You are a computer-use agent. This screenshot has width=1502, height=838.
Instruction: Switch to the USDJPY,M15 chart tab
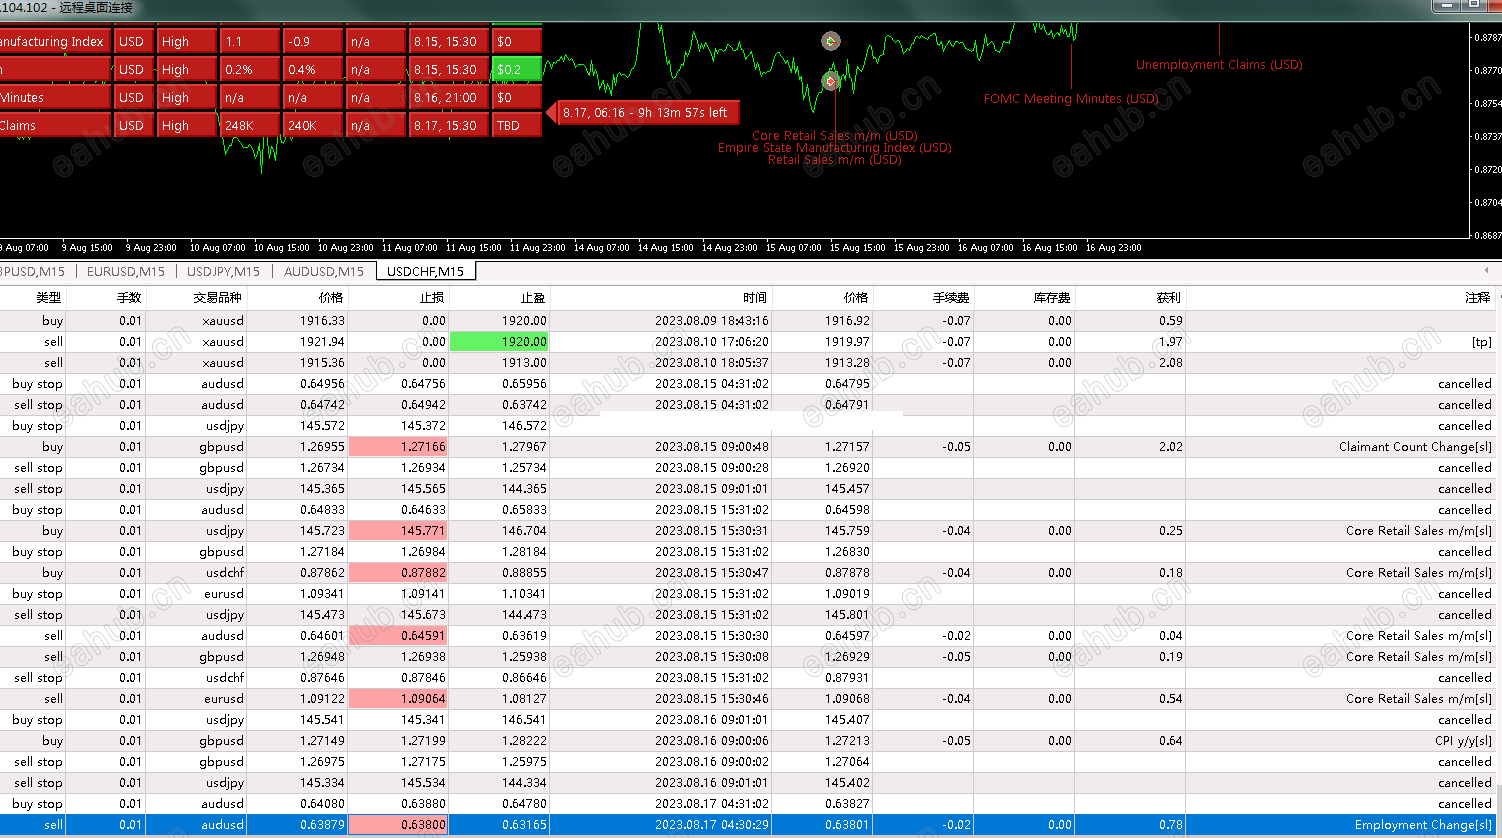tap(223, 271)
